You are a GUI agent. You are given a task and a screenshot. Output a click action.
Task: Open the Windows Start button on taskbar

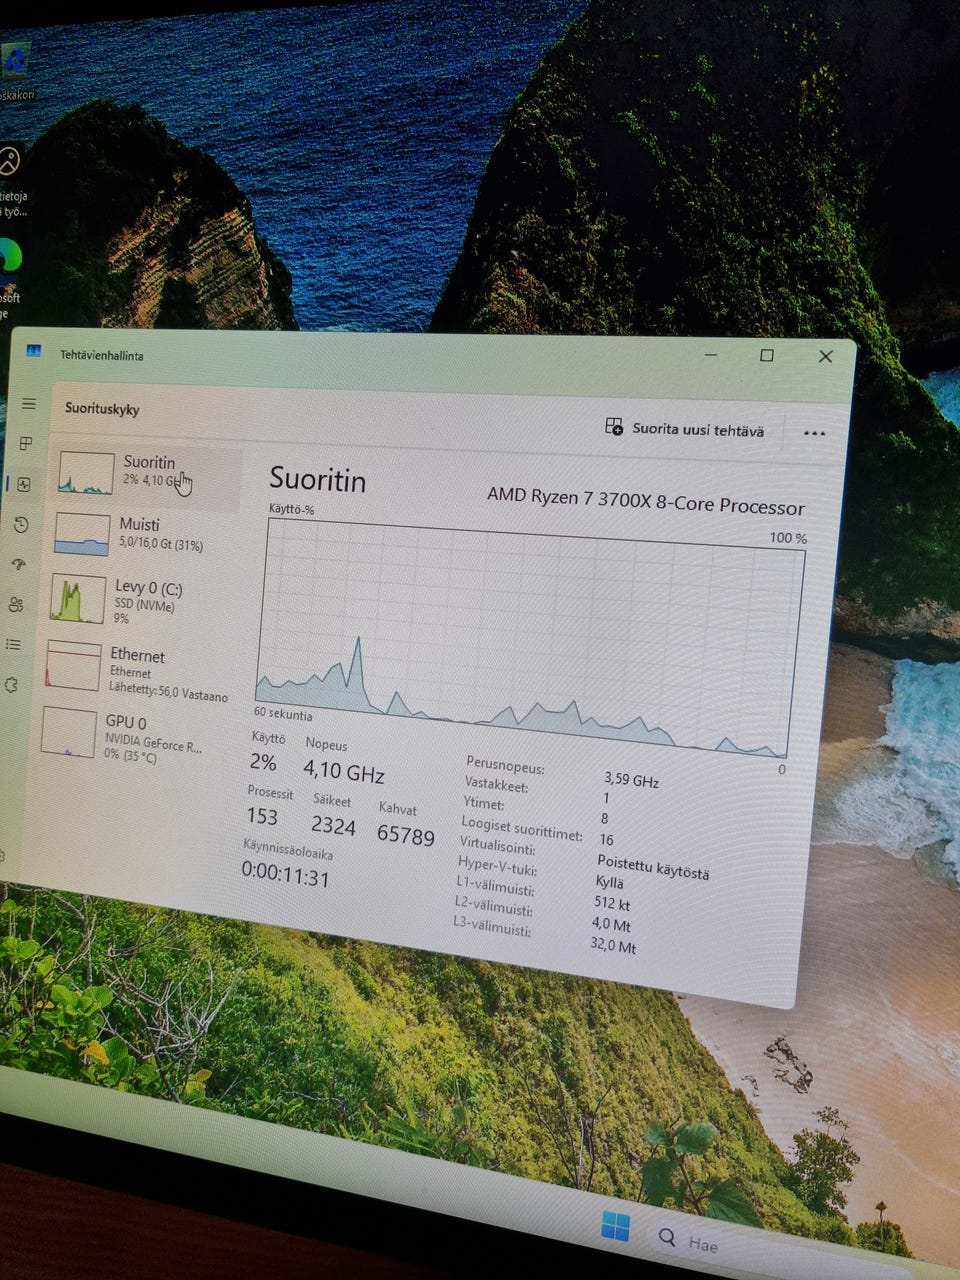pyautogui.click(x=614, y=1225)
